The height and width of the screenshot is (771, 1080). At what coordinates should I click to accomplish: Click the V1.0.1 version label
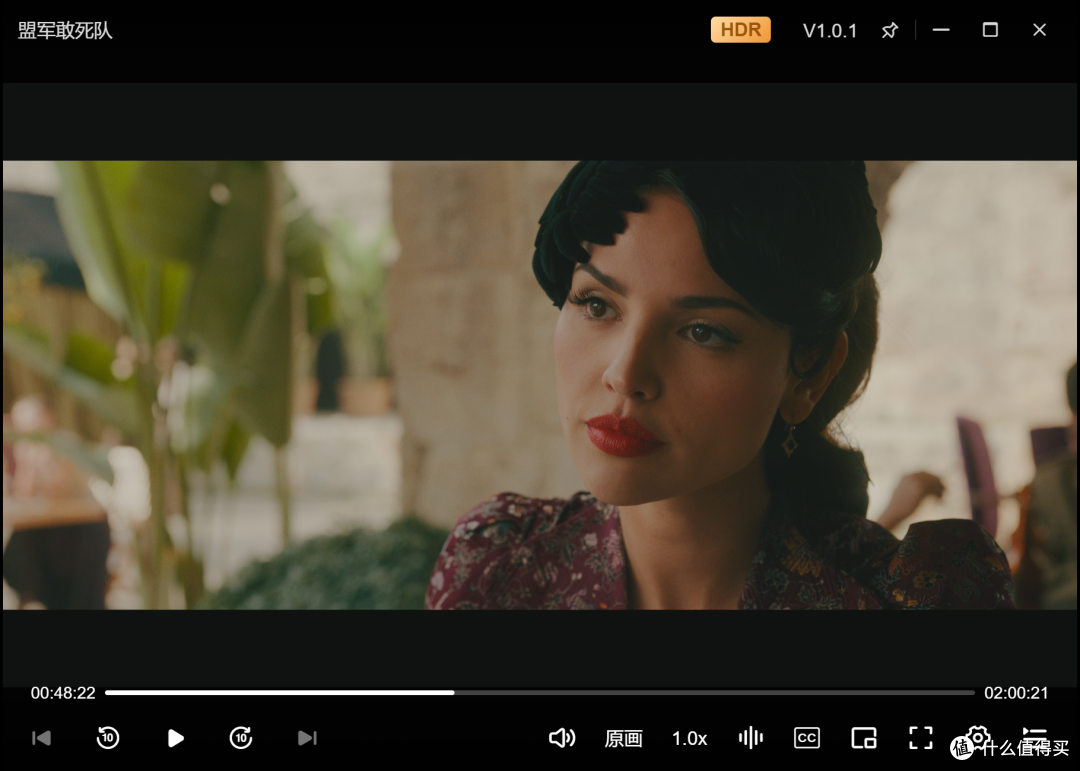coord(830,31)
